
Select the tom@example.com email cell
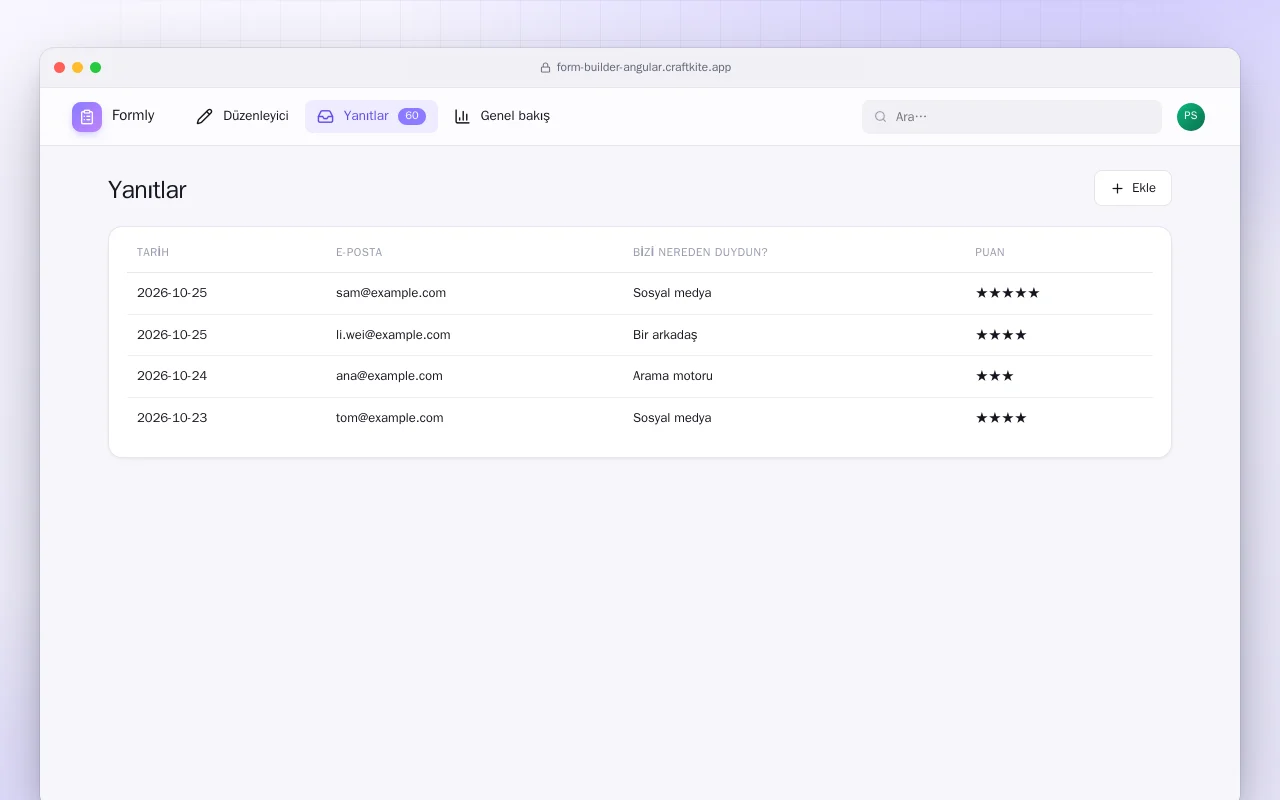pos(390,418)
